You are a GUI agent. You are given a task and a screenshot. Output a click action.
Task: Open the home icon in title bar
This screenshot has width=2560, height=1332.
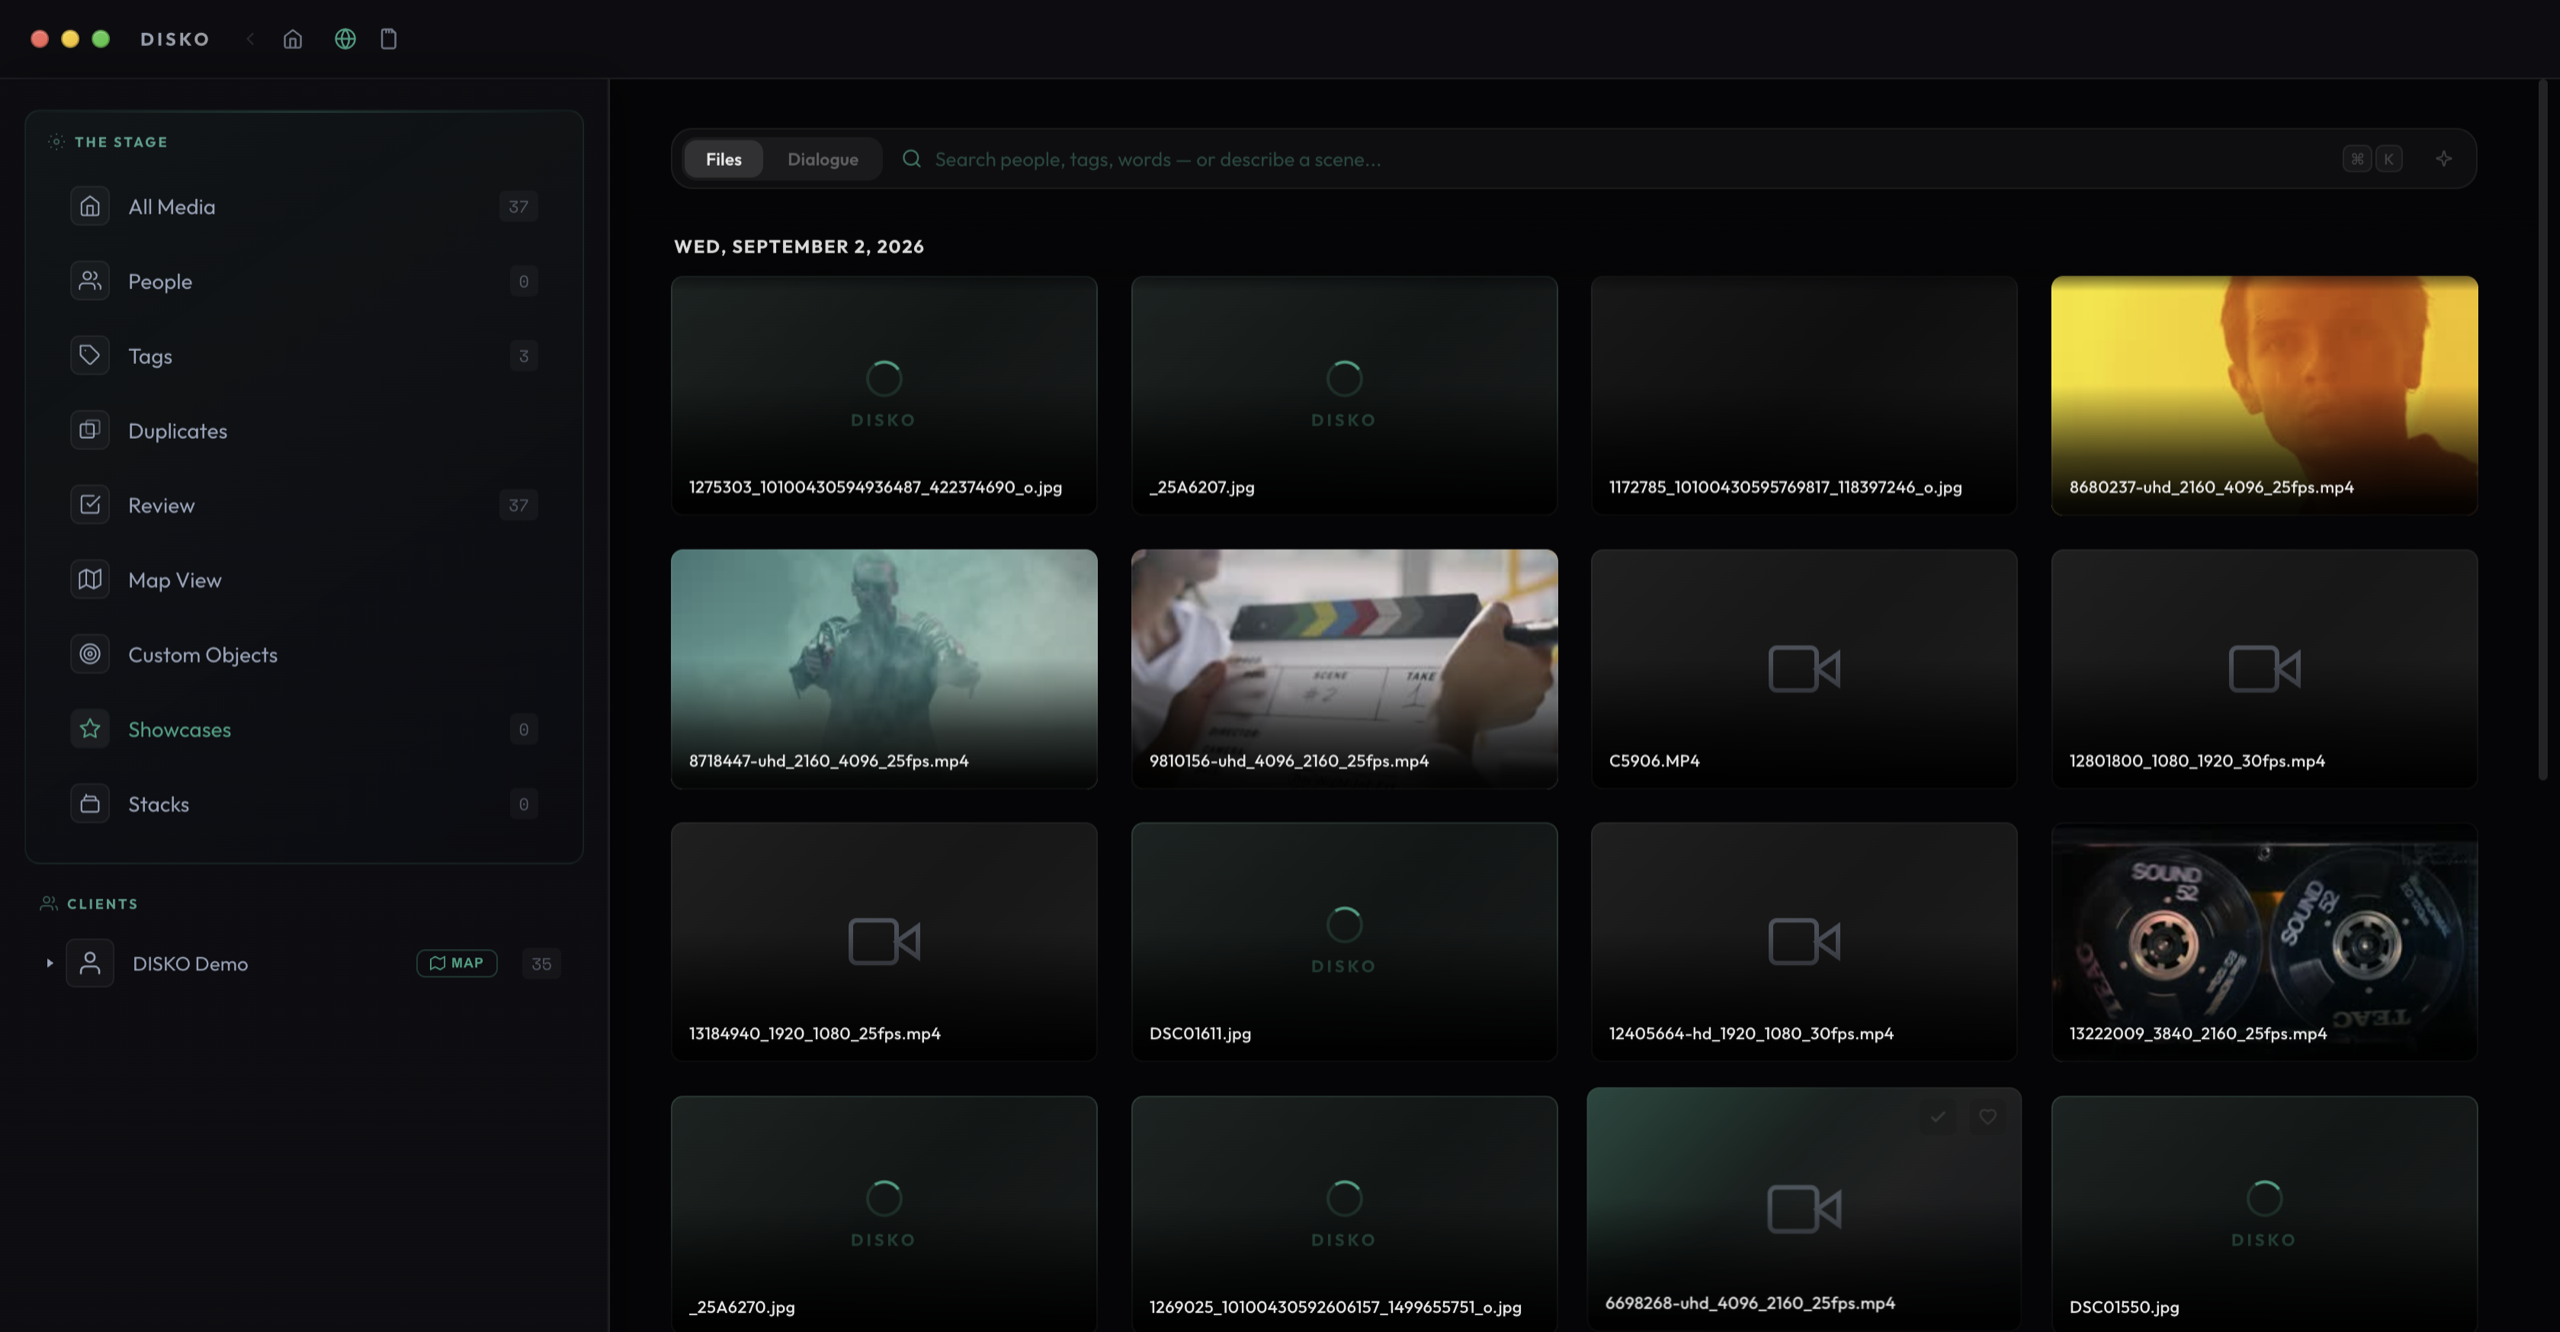pyautogui.click(x=292, y=39)
